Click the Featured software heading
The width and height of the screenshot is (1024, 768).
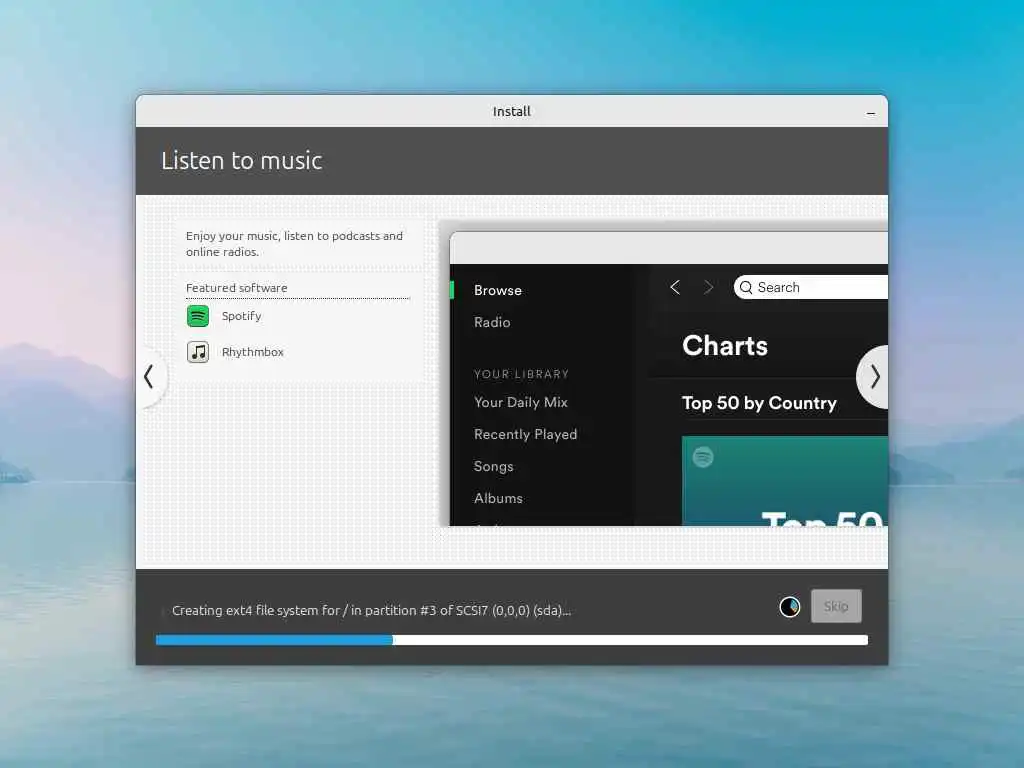click(x=236, y=288)
